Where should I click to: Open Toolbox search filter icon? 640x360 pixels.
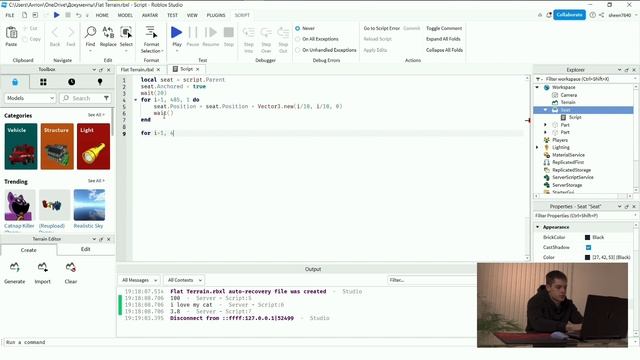pyautogui.click(x=106, y=98)
